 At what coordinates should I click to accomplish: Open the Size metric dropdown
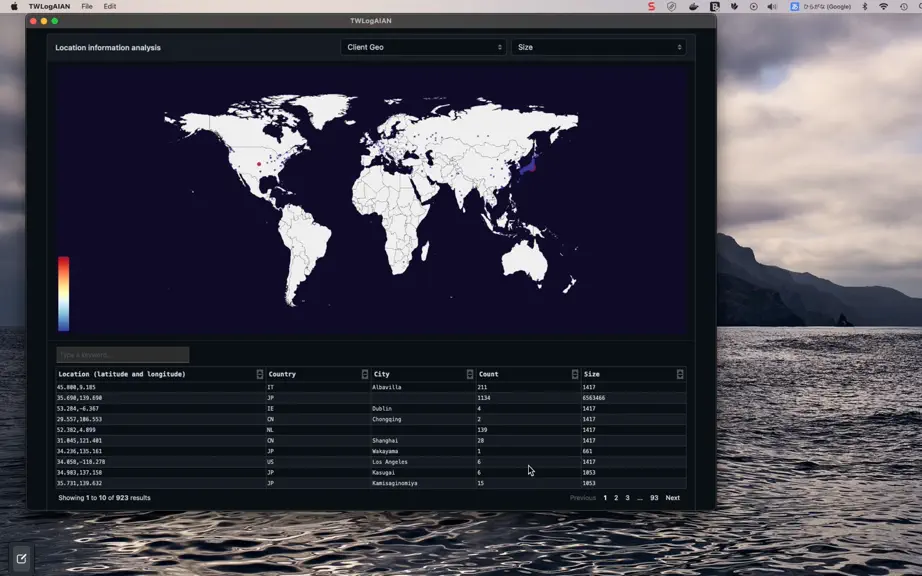click(598, 47)
